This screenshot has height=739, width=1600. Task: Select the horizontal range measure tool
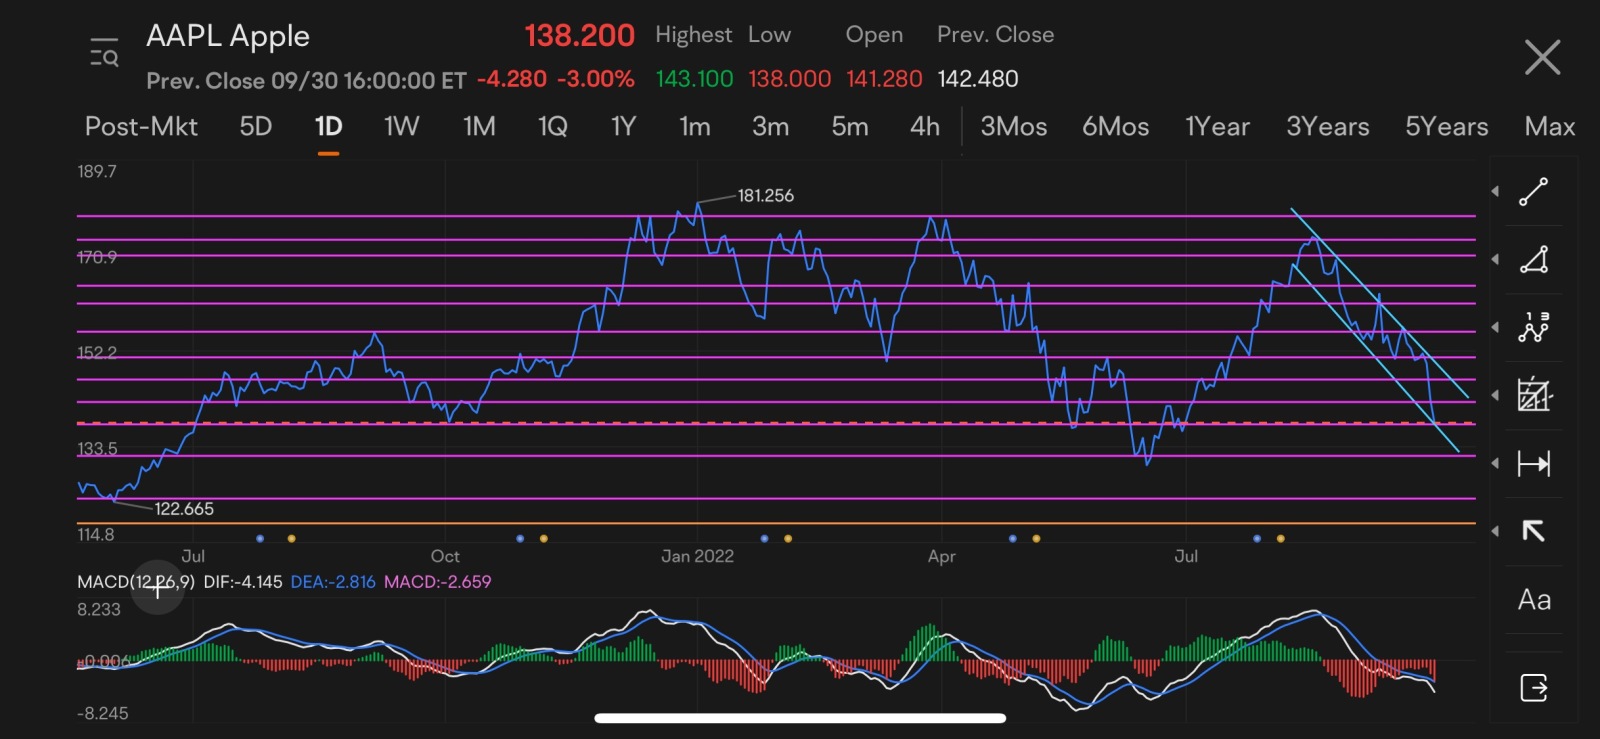(x=1534, y=463)
